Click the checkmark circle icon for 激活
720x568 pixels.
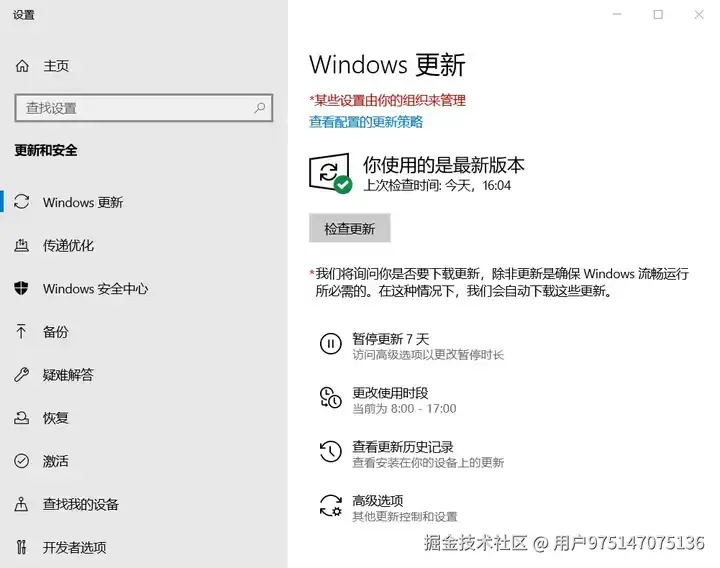click(22, 461)
